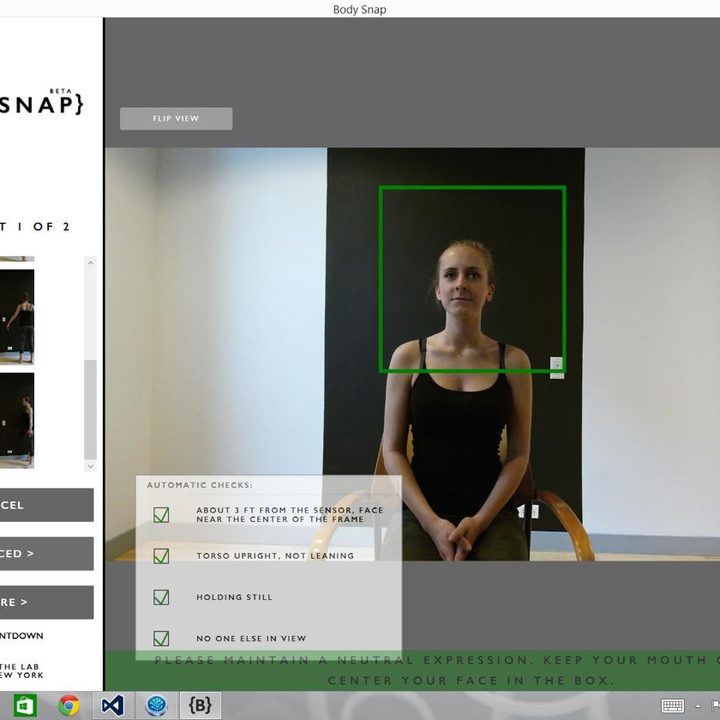
Task: Click the 'T 1 OF 2' step label
Action: (35, 226)
